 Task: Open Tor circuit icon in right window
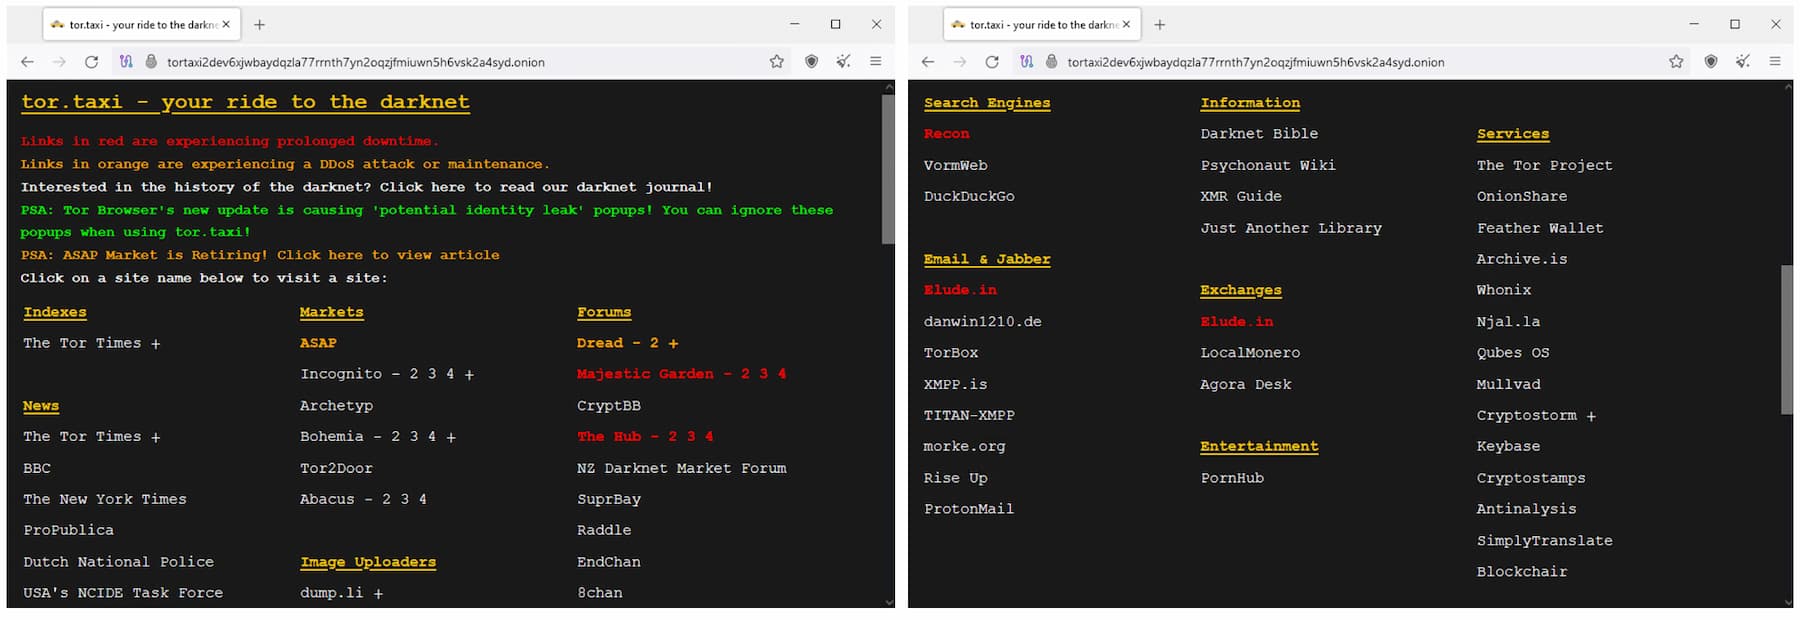1027,62
